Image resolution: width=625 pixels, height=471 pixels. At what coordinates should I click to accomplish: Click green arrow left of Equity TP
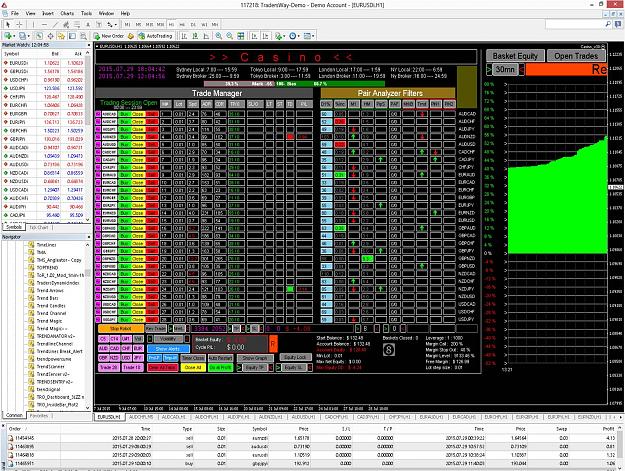pyautogui.click(x=239, y=367)
